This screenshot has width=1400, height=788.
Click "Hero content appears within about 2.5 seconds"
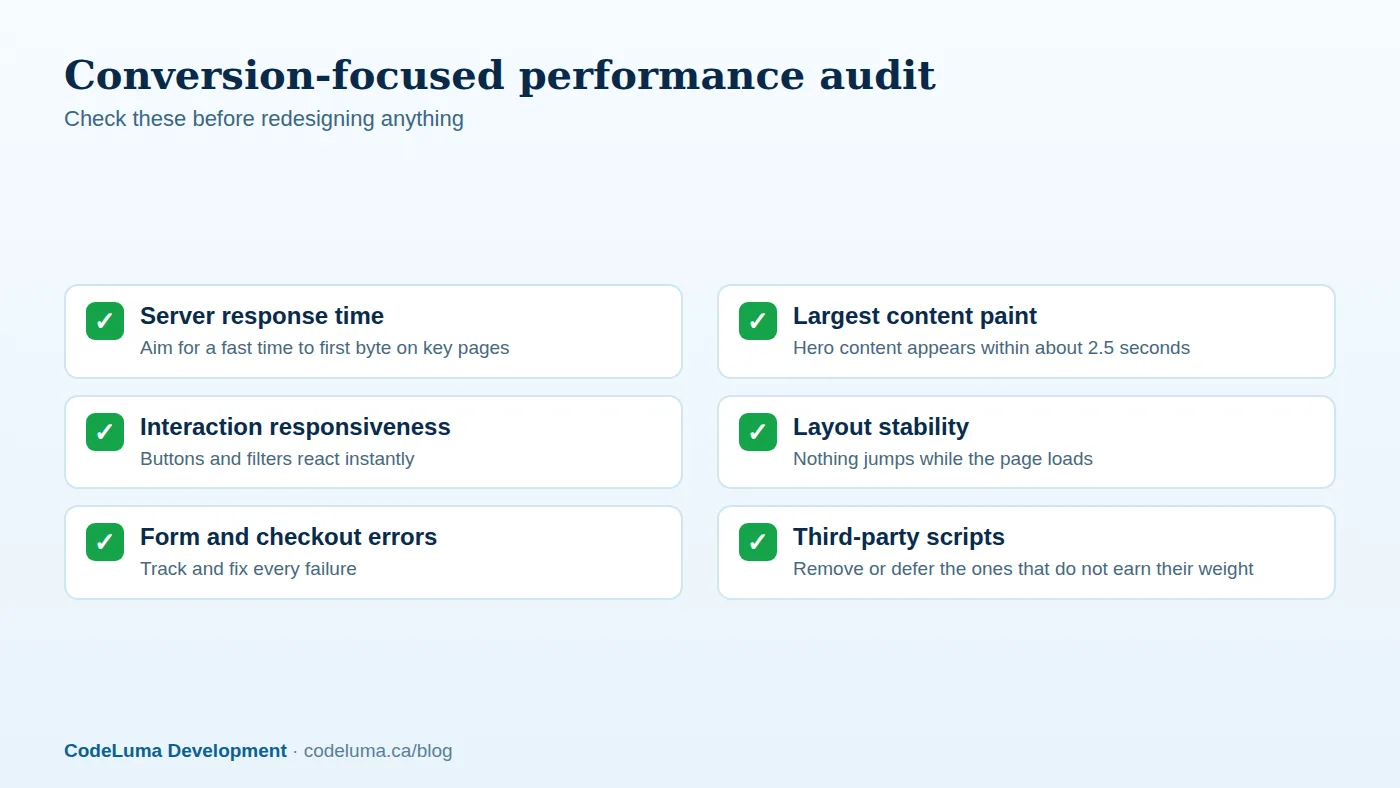tap(991, 348)
